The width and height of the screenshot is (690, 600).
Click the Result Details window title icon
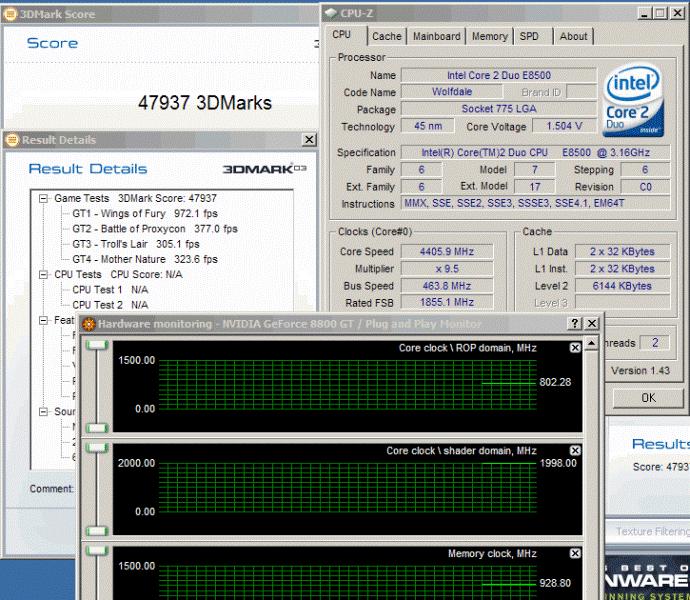point(12,140)
